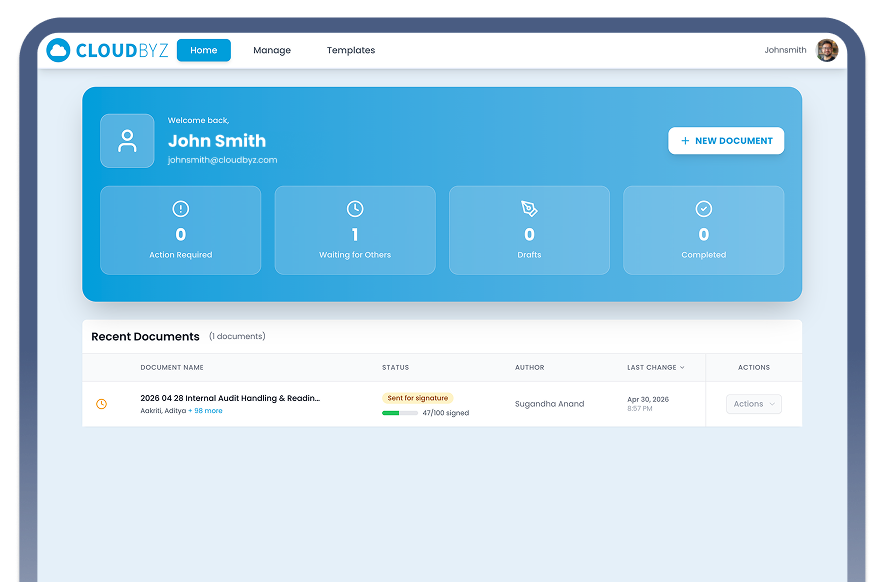Click the Johnsmith username label
Screen dimensions: 882x582
[785, 50]
